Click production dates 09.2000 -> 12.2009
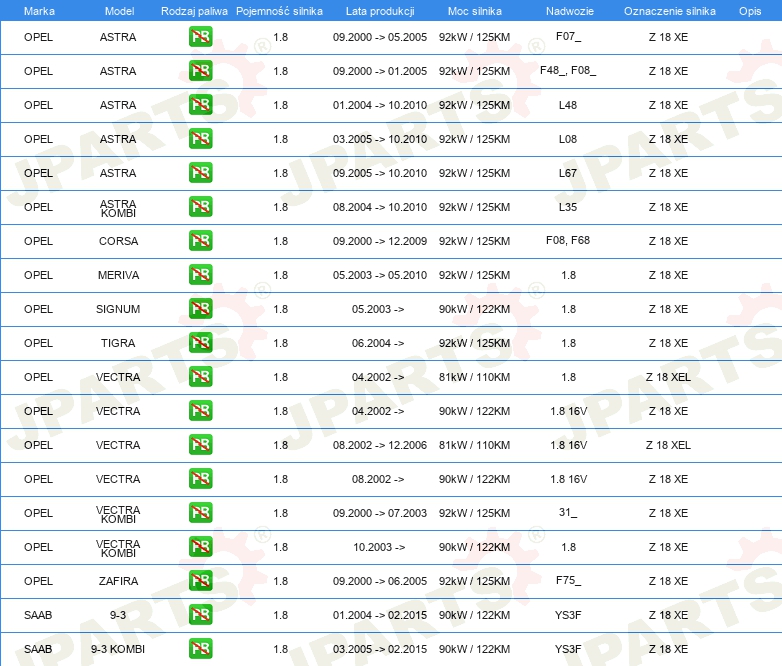The width and height of the screenshot is (782, 666). 380,241
